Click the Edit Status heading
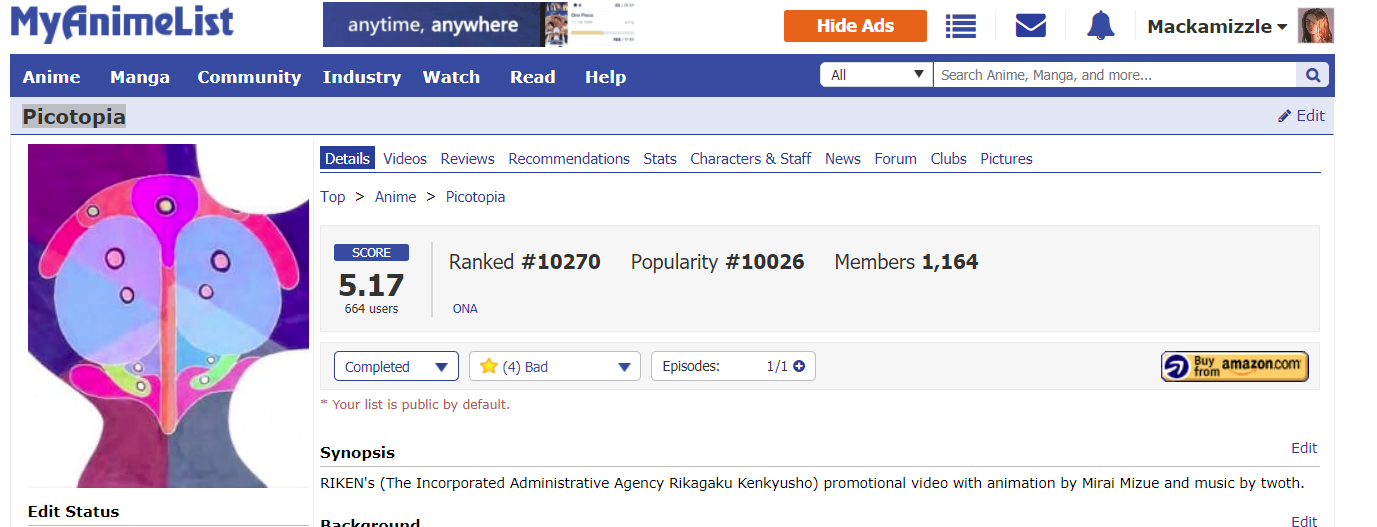Screen dimensions: 1377x527 click(x=73, y=511)
